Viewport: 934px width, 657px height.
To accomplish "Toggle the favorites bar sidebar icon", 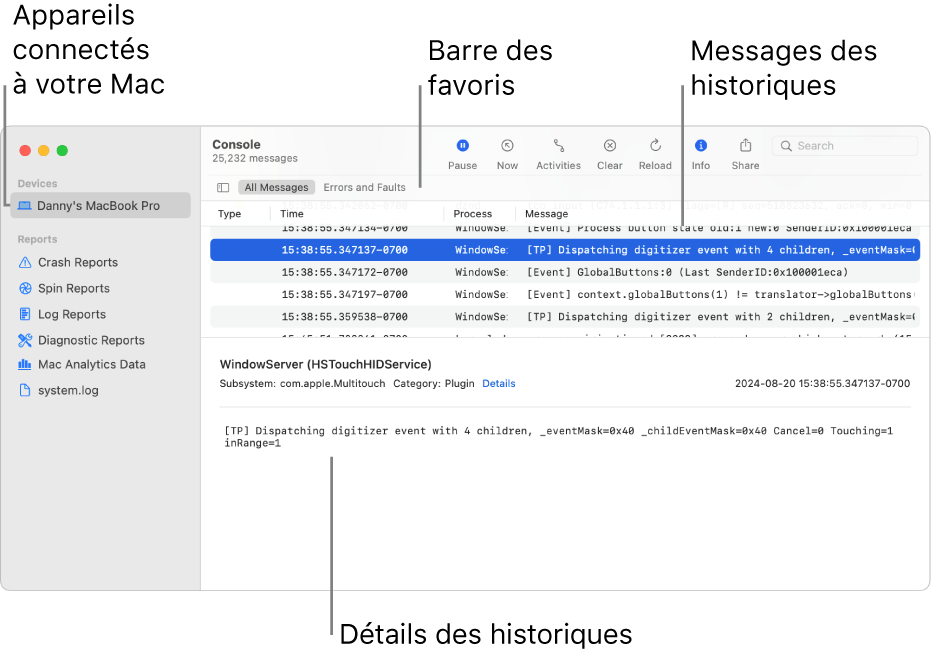I will 223,188.
